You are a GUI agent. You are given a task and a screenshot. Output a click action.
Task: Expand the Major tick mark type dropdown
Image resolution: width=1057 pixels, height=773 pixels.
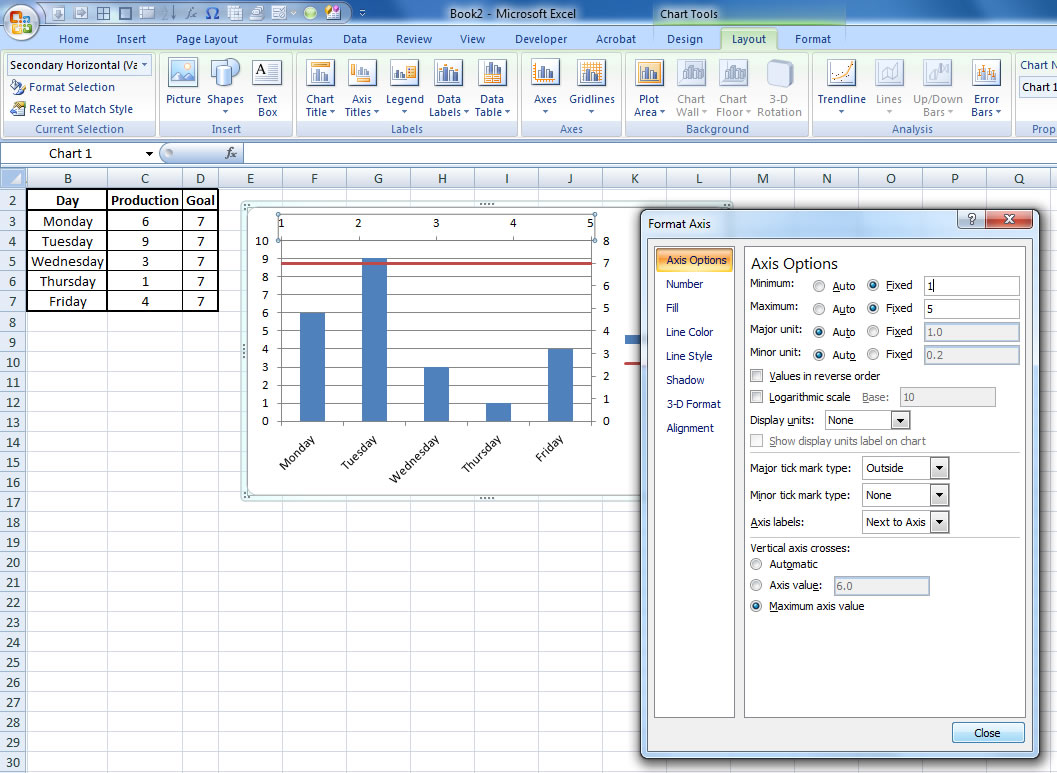click(938, 468)
